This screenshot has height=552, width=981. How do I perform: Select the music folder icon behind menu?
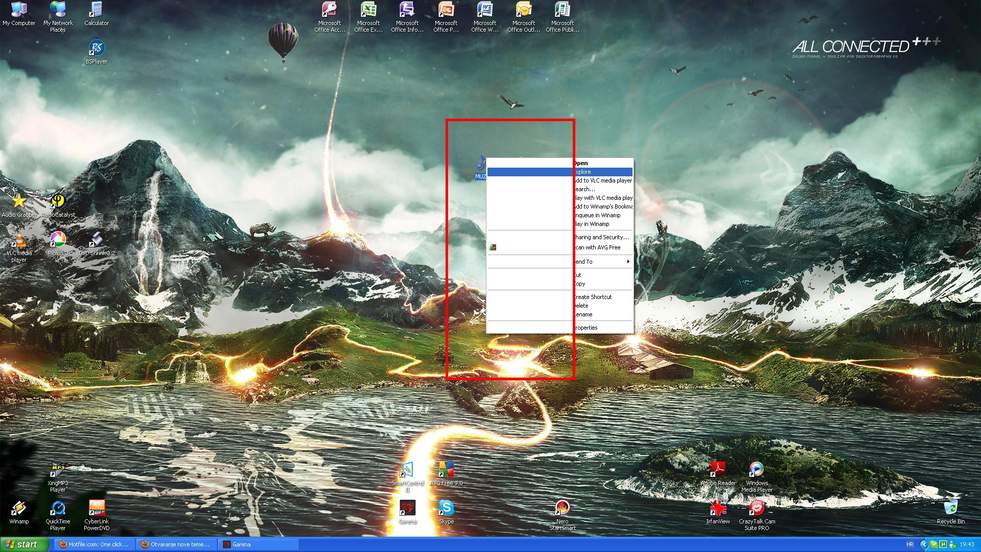(480, 168)
